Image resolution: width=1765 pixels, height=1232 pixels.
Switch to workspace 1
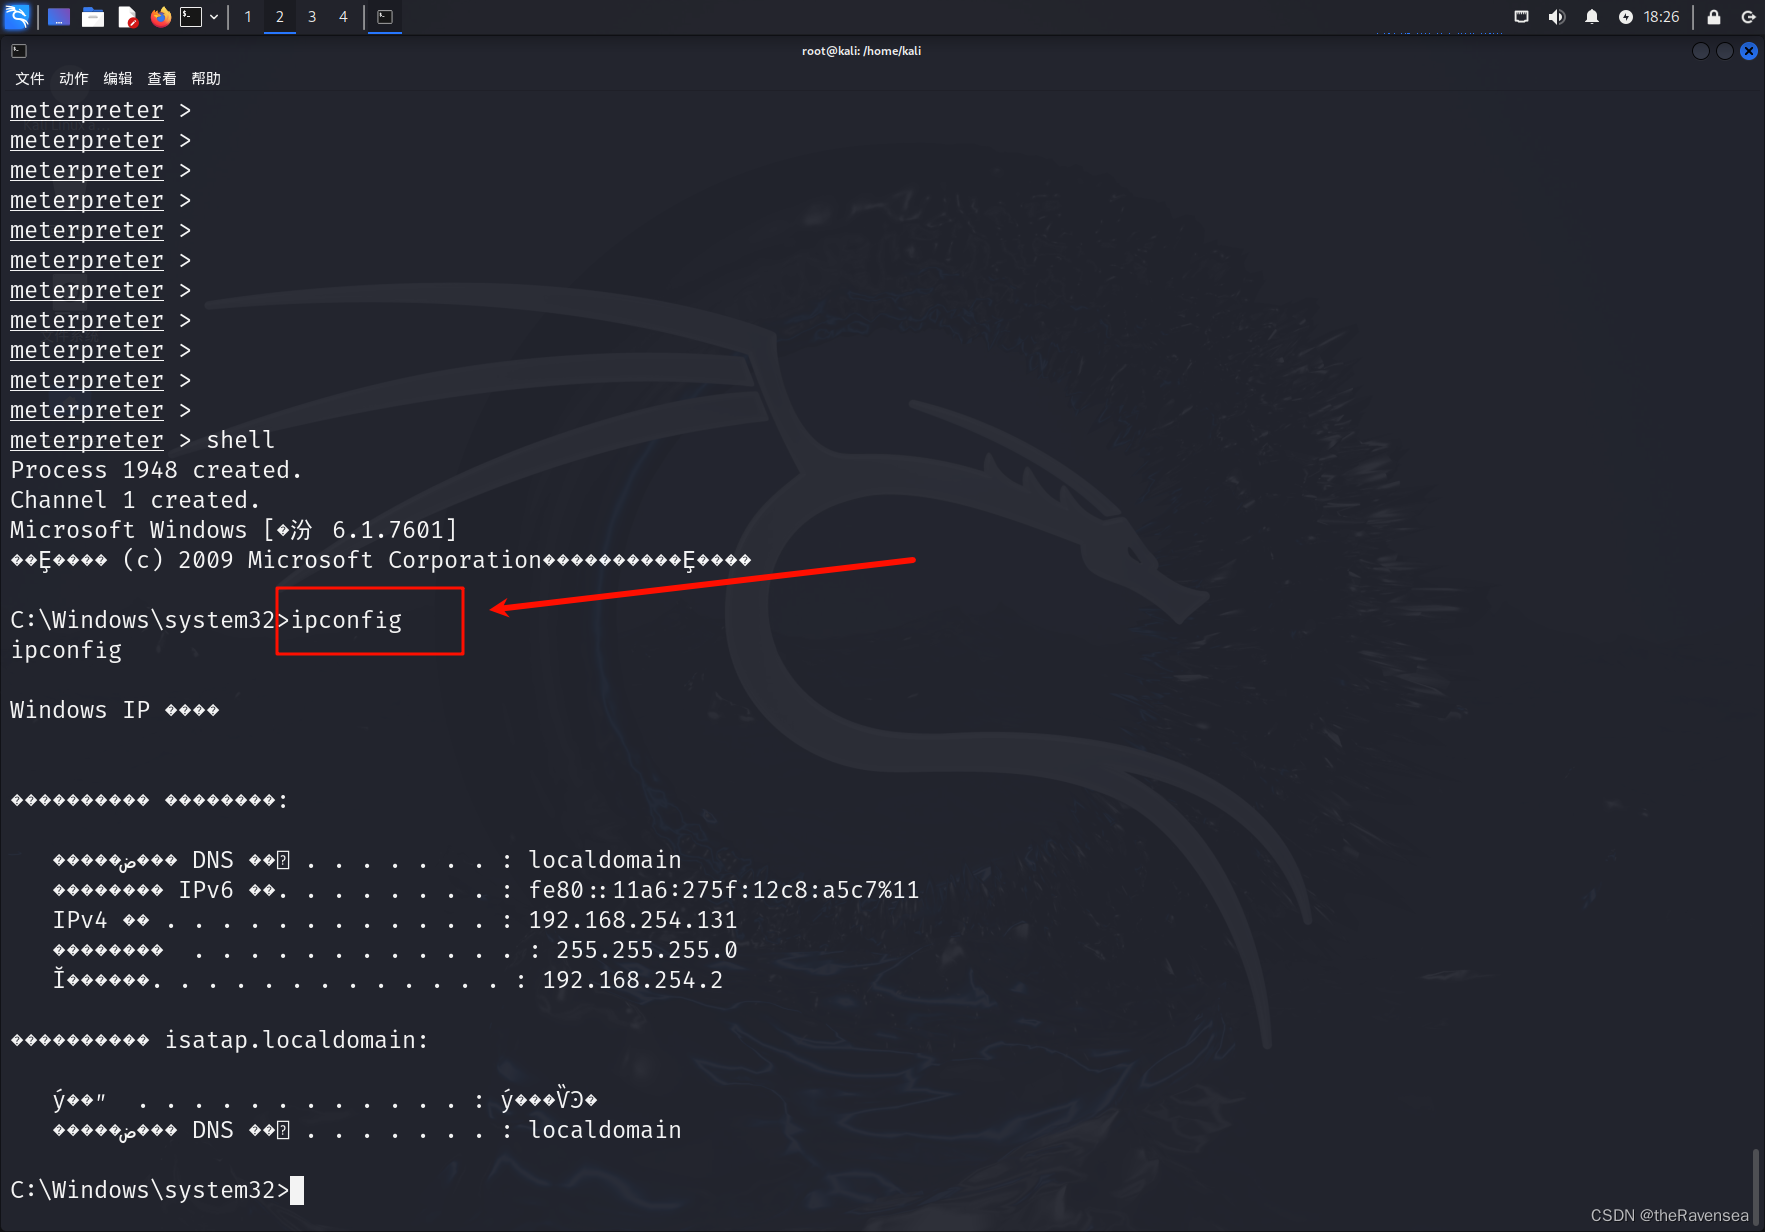[x=248, y=17]
